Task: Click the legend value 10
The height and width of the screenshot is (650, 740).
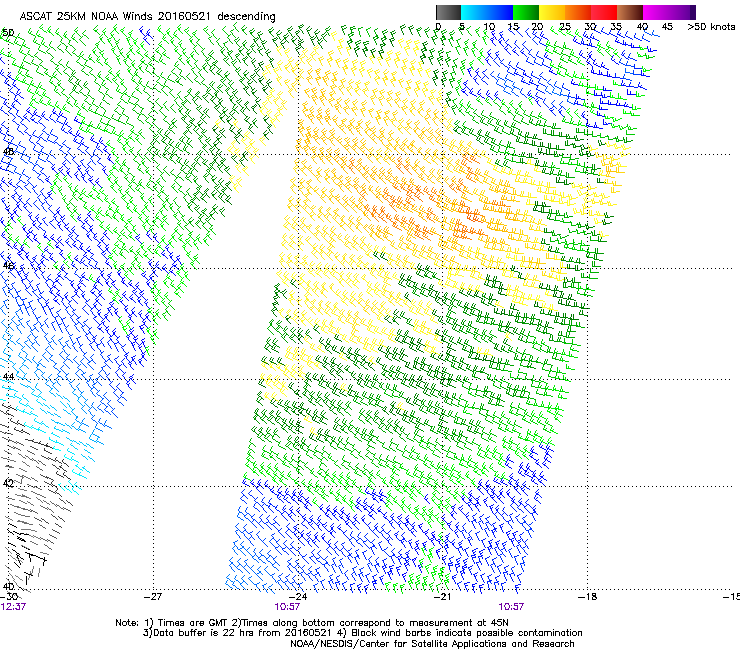Action: pyautogui.click(x=489, y=26)
